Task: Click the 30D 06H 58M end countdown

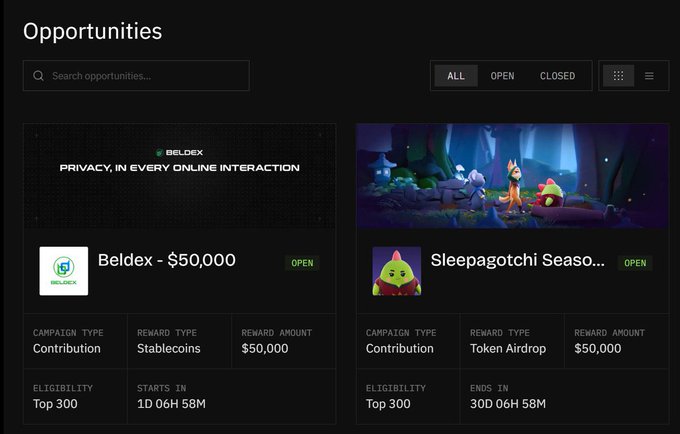Action: (508, 404)
